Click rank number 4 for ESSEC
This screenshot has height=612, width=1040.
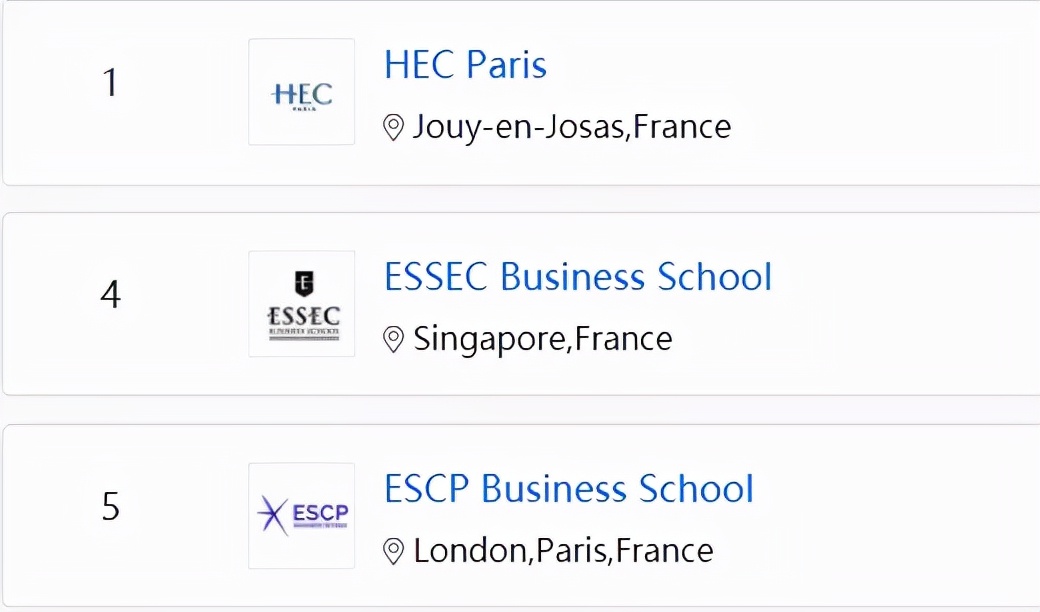110,295
